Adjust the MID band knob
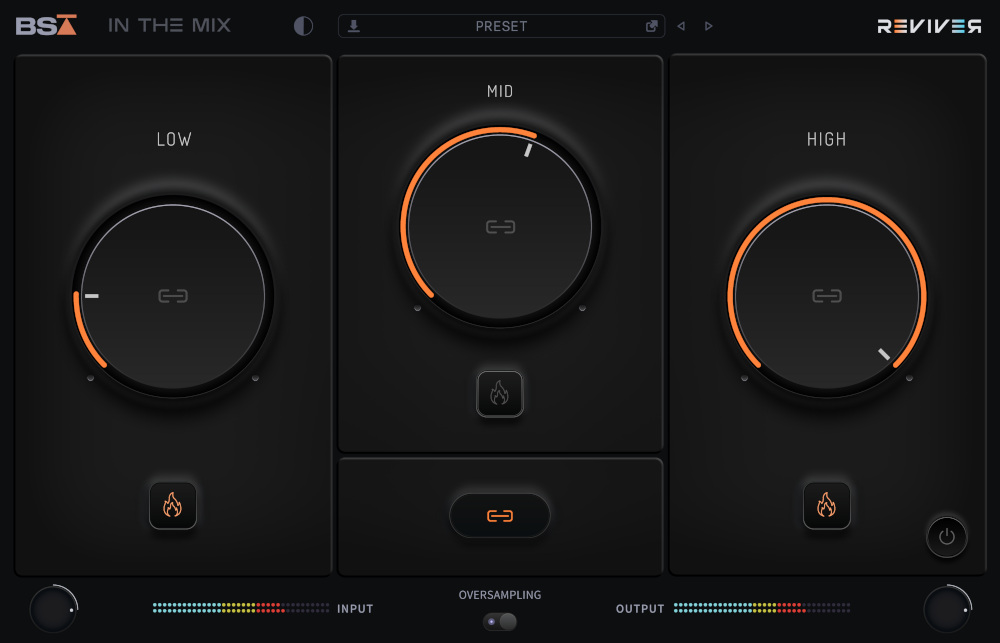Viewport: 1000px width, 643px height. [500, 226]
